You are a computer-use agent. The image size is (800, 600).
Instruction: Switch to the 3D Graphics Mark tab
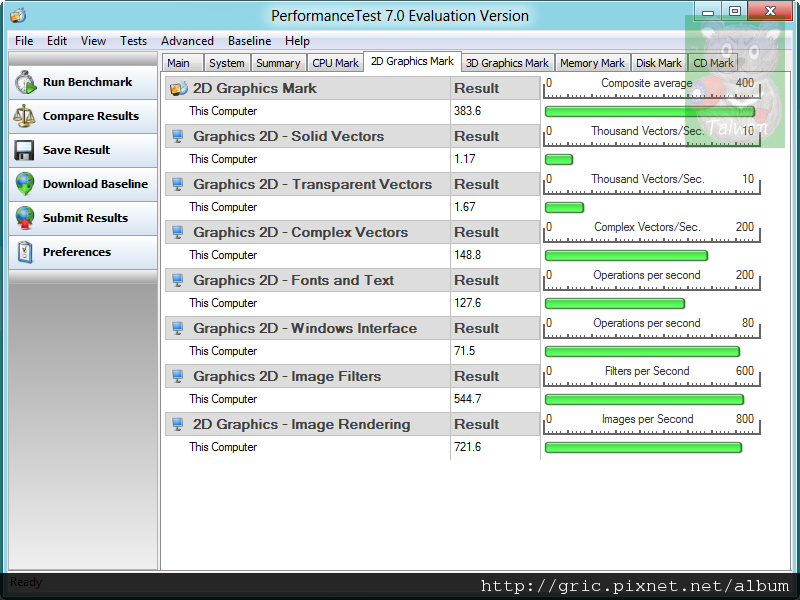507,63
